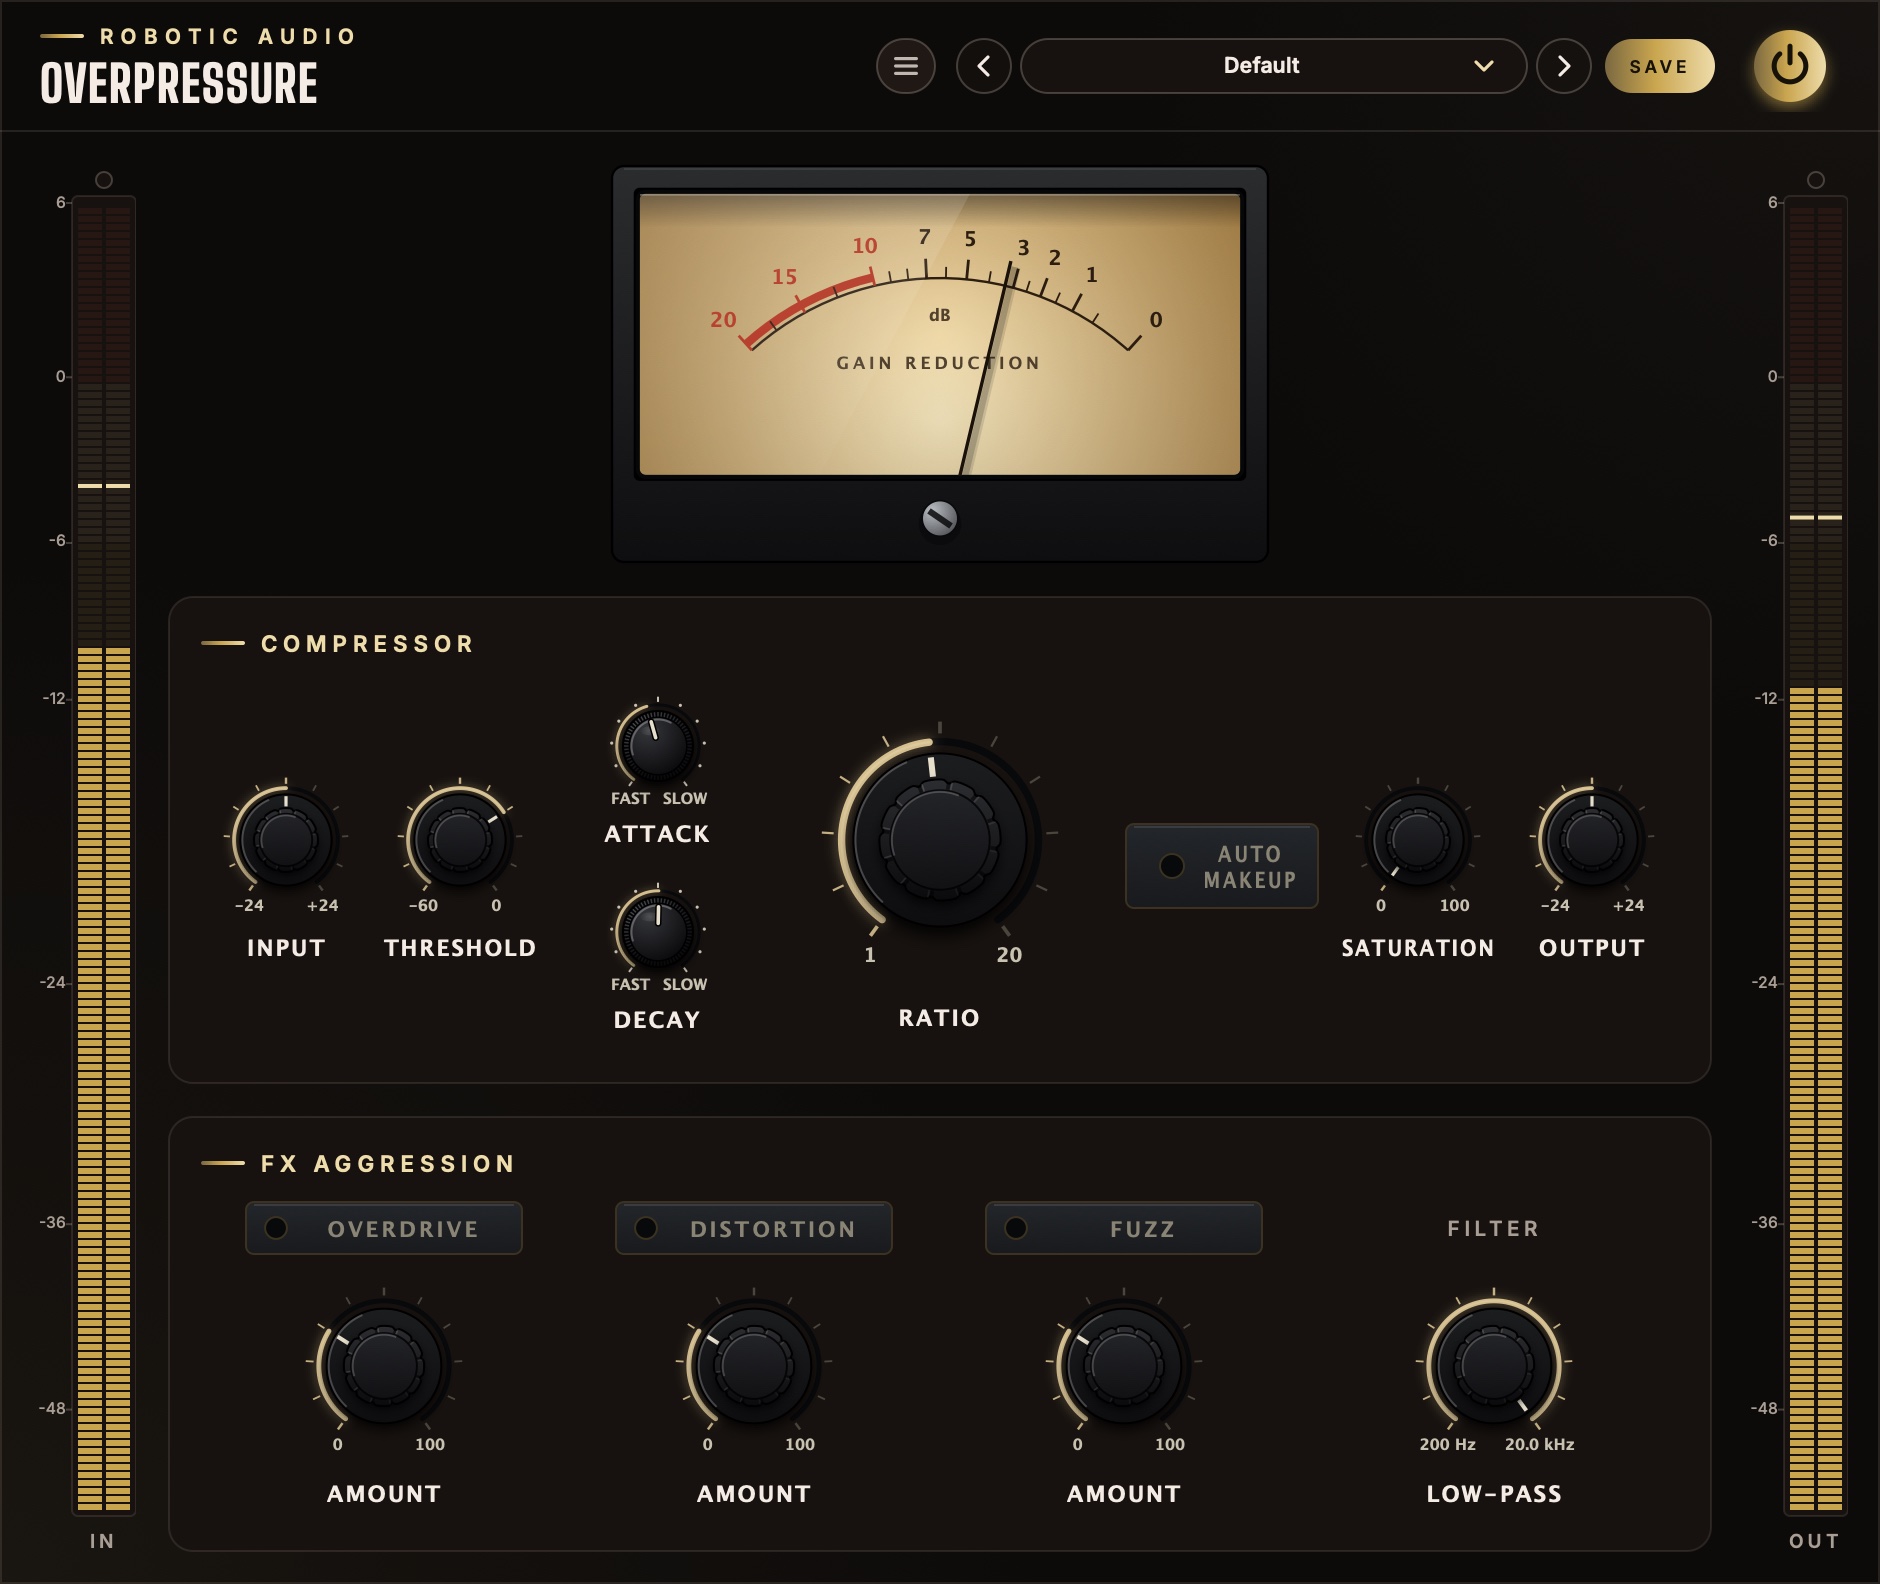The height and width of the screenshot is (1584, 1880).
Task: Go to the previous preset
Action: coord(983,66)
